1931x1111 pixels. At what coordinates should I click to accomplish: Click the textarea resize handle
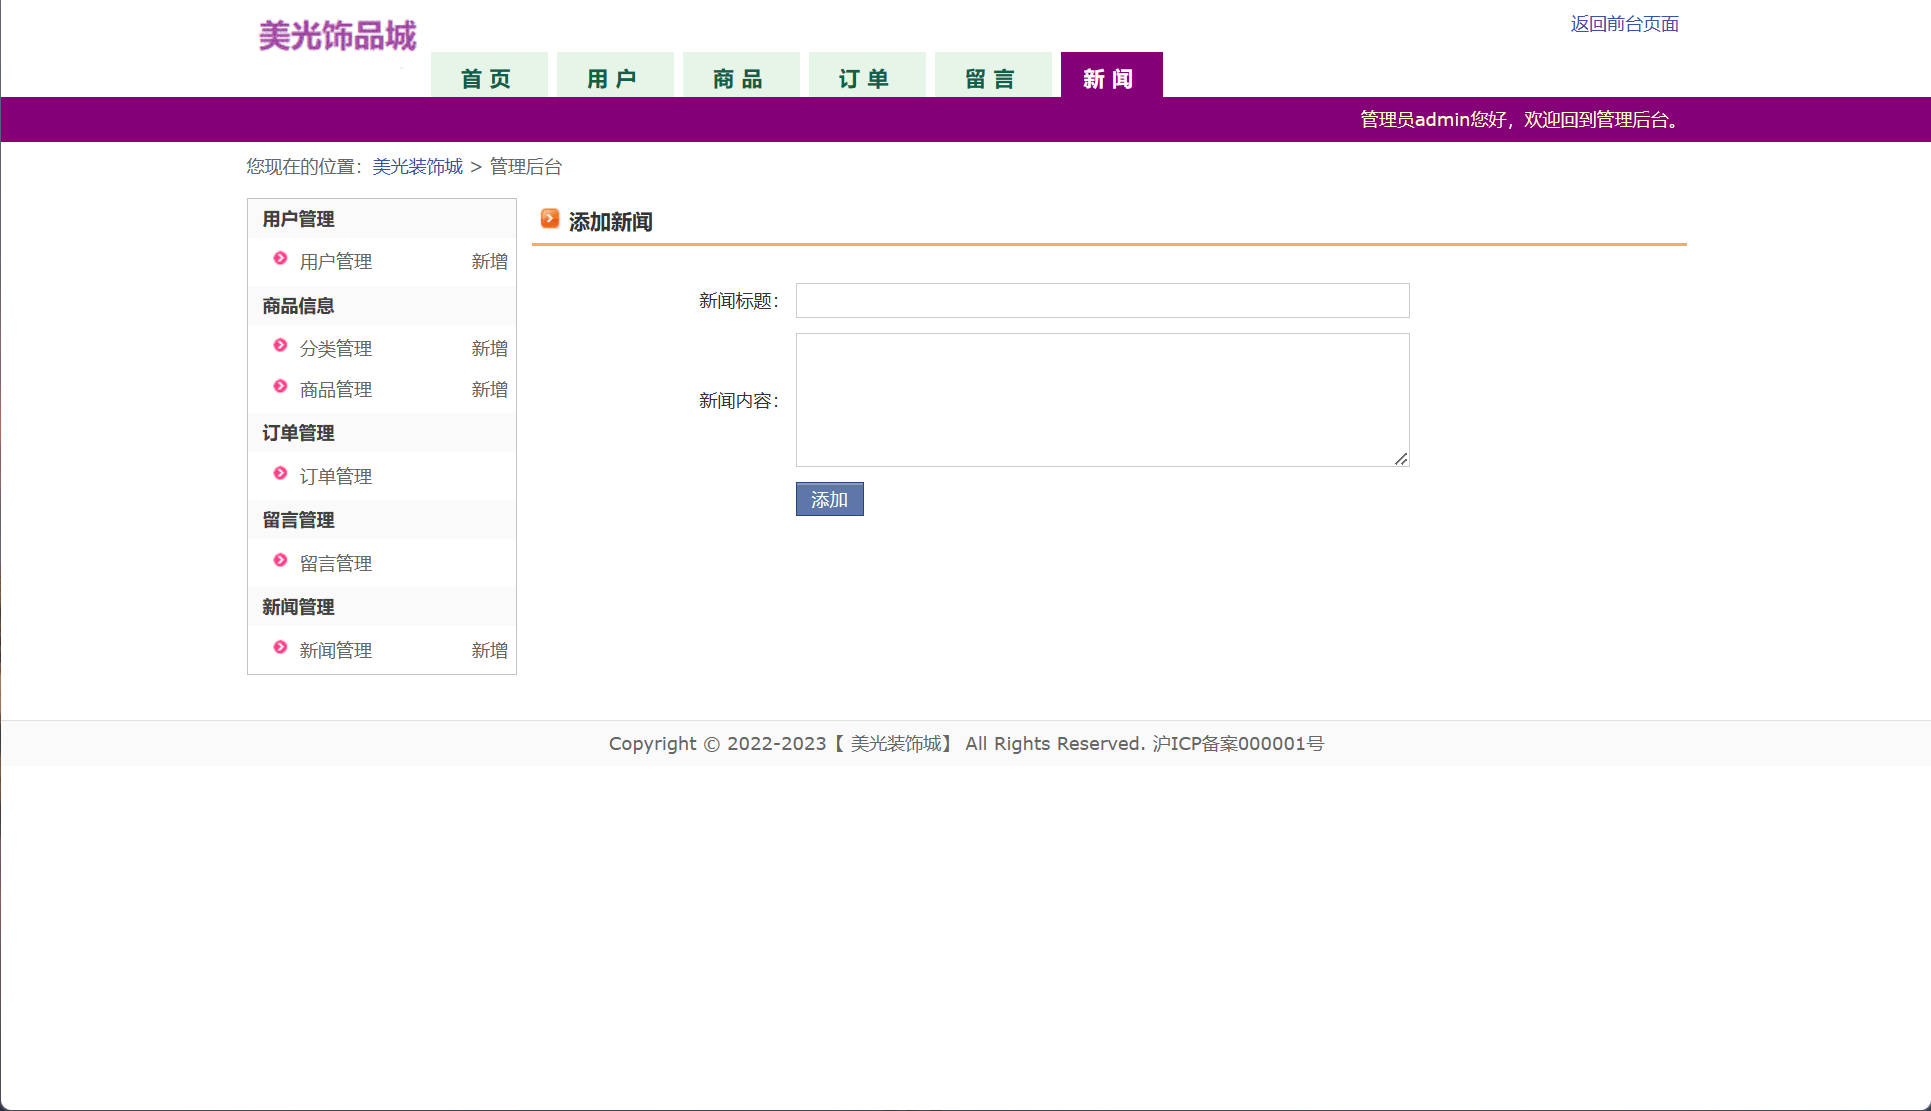point(1401,459)
